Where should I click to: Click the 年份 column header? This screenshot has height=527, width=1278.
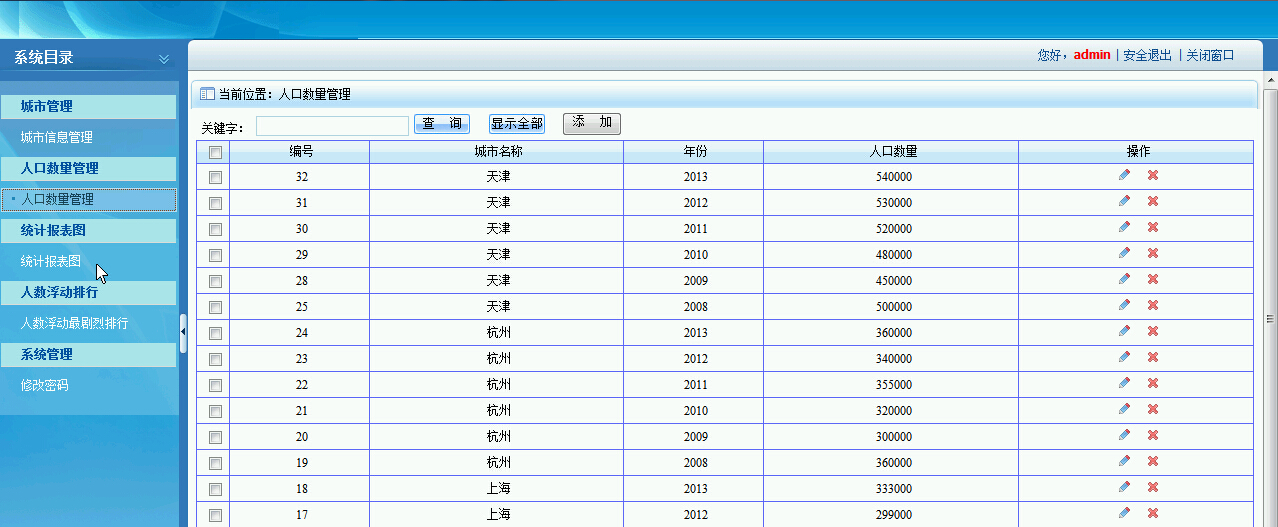(x=695, y=152)
